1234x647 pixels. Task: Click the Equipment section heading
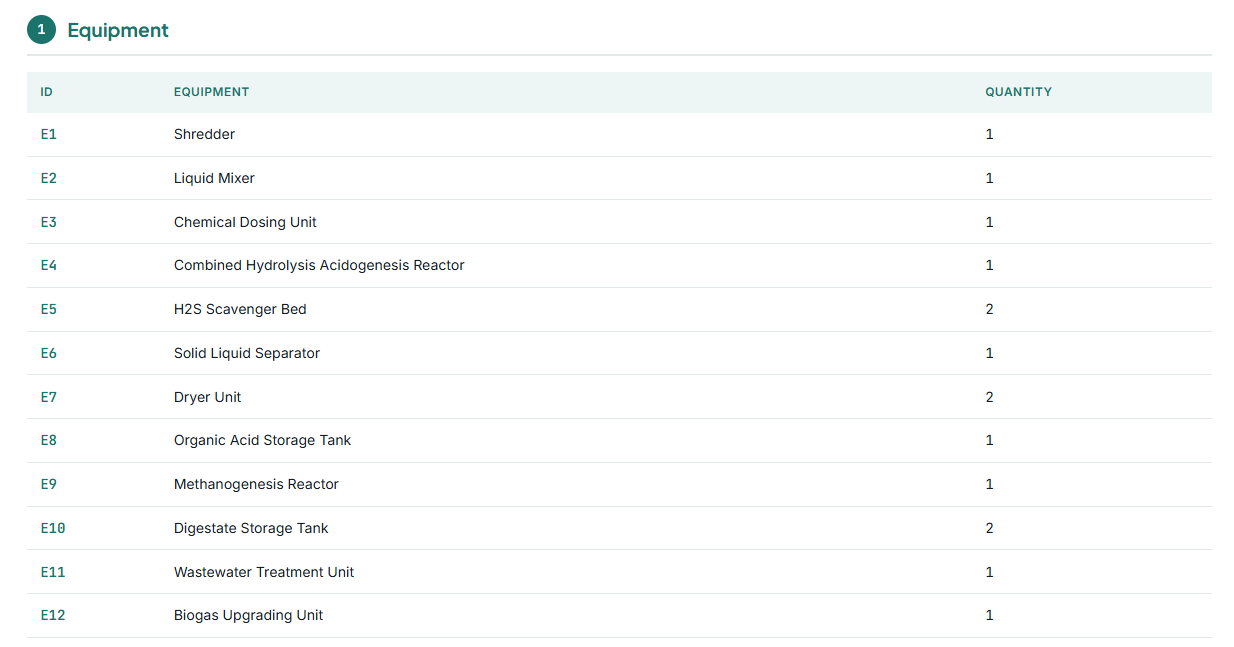pyautogui.click(x=118, y=30)
